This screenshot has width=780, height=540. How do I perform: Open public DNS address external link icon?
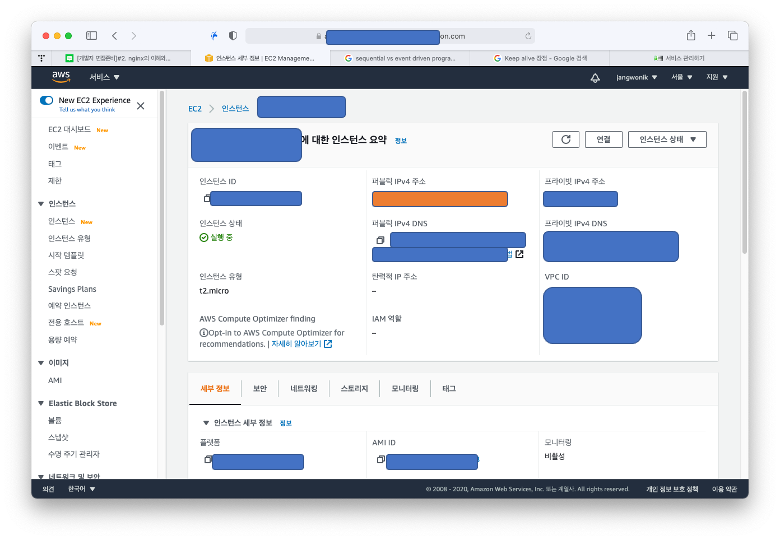(519, 254)
